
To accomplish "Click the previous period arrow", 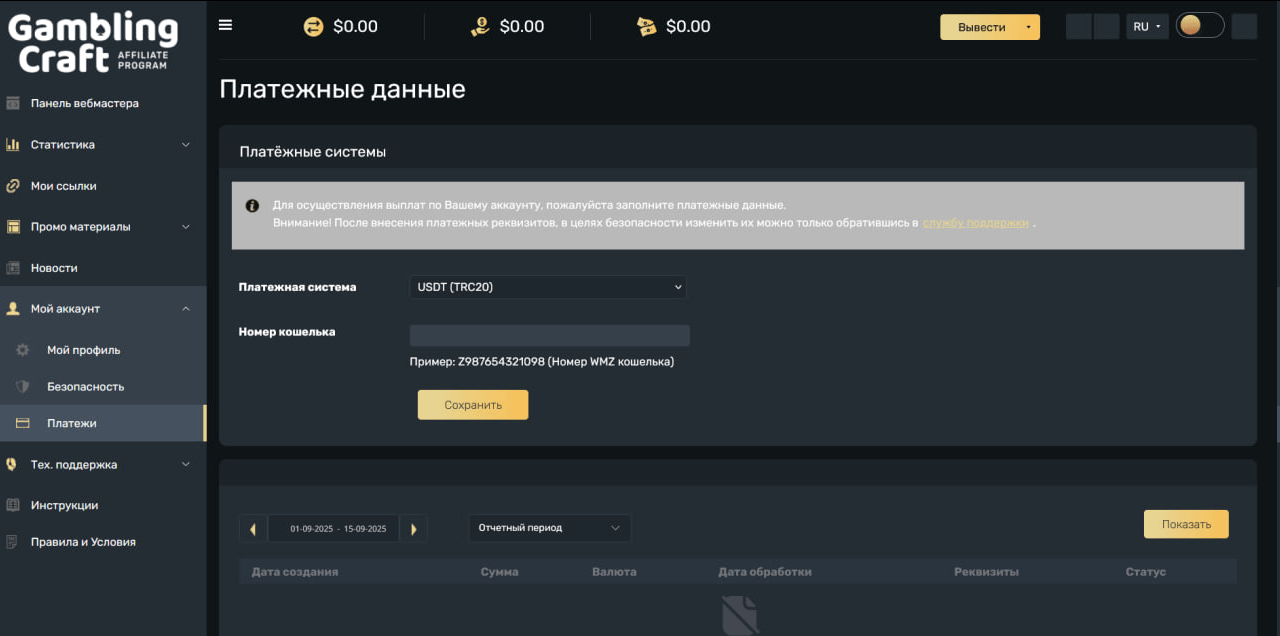I will [253, 529].
